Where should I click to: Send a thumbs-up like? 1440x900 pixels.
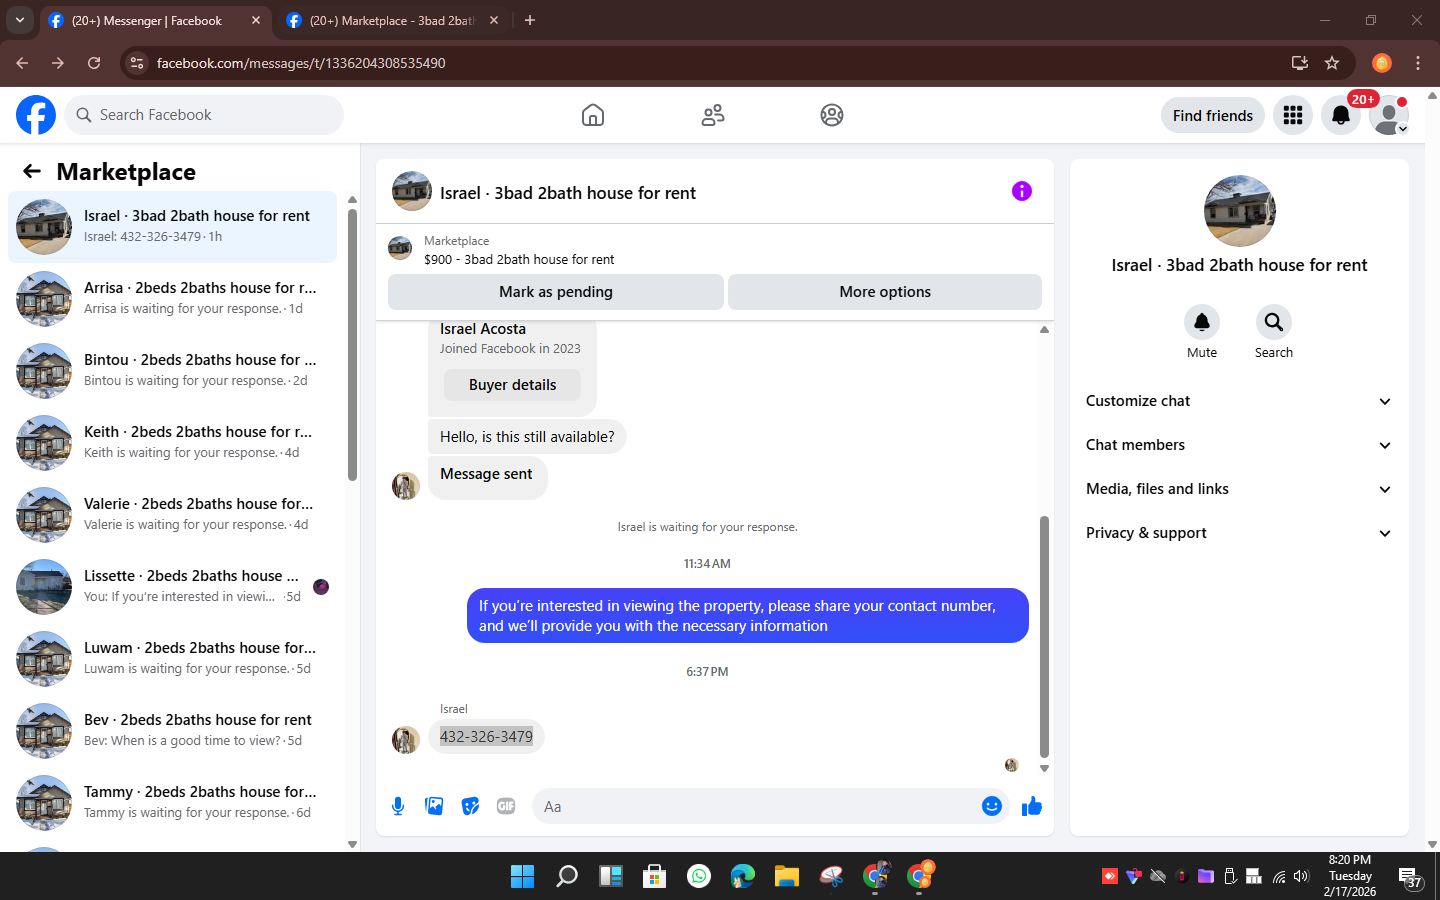pos(1032,806)
